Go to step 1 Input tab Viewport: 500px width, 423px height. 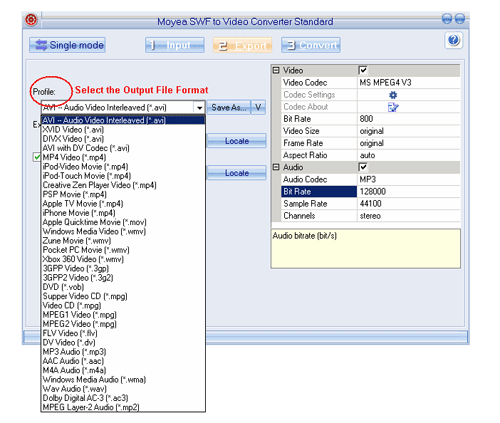coord(175,45)
